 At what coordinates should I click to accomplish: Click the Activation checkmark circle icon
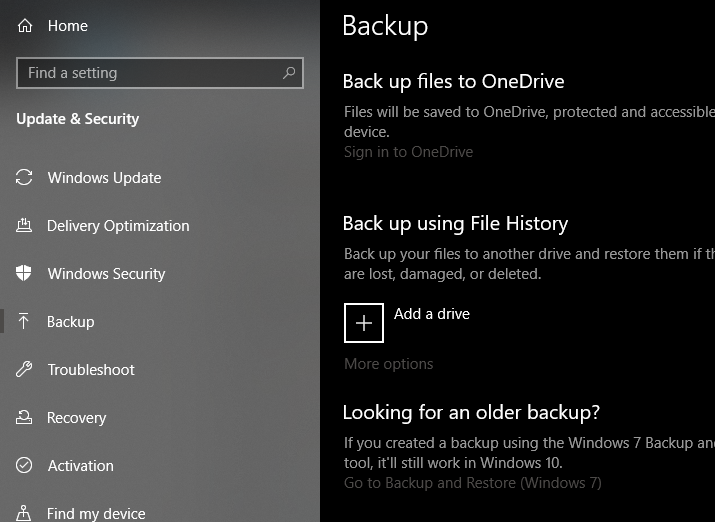(24, 465)
